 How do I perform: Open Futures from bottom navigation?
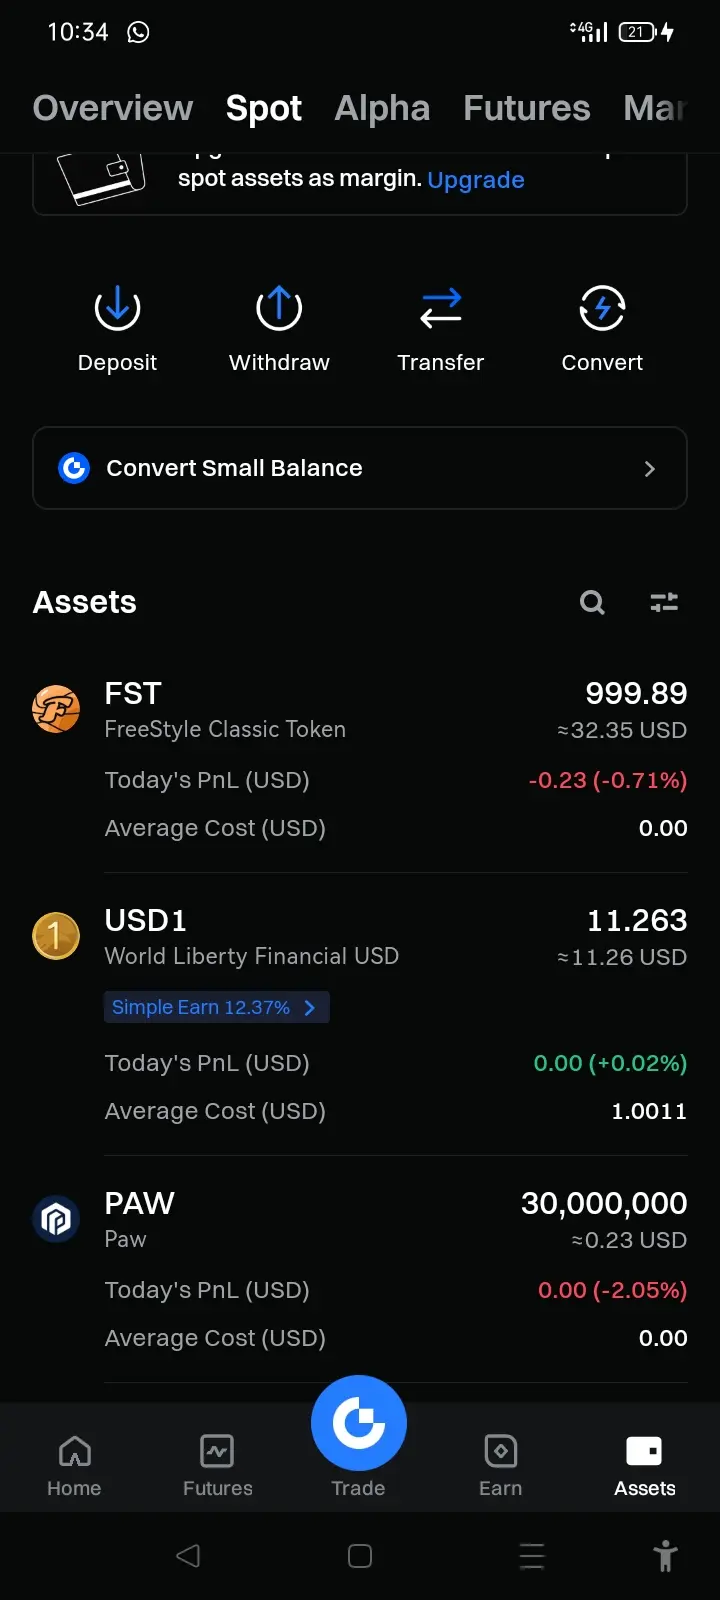217,1466
